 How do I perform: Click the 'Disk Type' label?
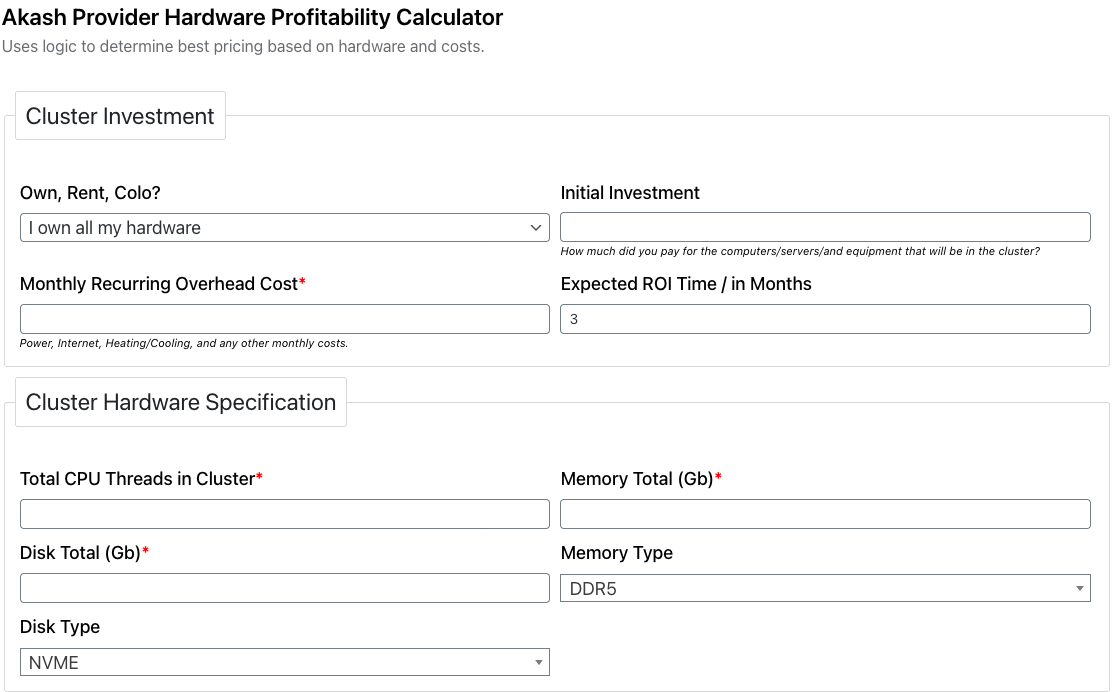pyautogui.click(x=60, y=627)
